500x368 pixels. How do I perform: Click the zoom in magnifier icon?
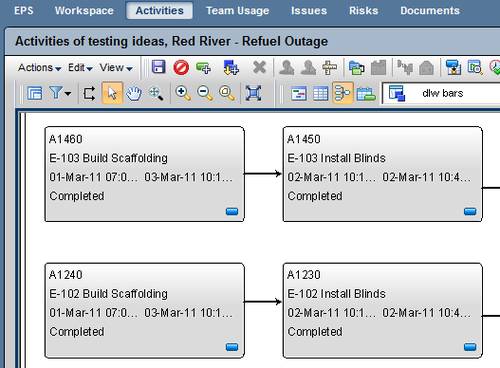click(183, 93)
